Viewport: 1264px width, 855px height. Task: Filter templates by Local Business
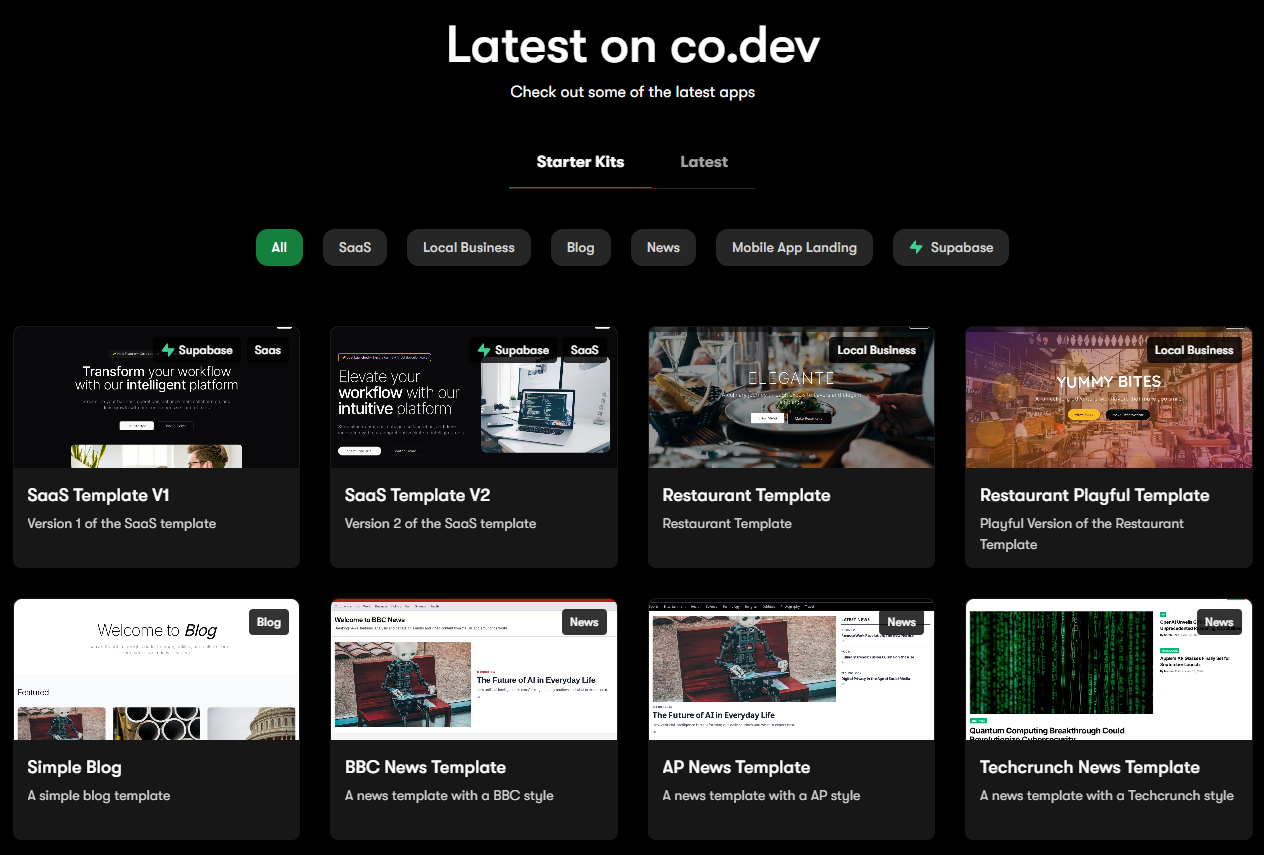tap(468, 248)
